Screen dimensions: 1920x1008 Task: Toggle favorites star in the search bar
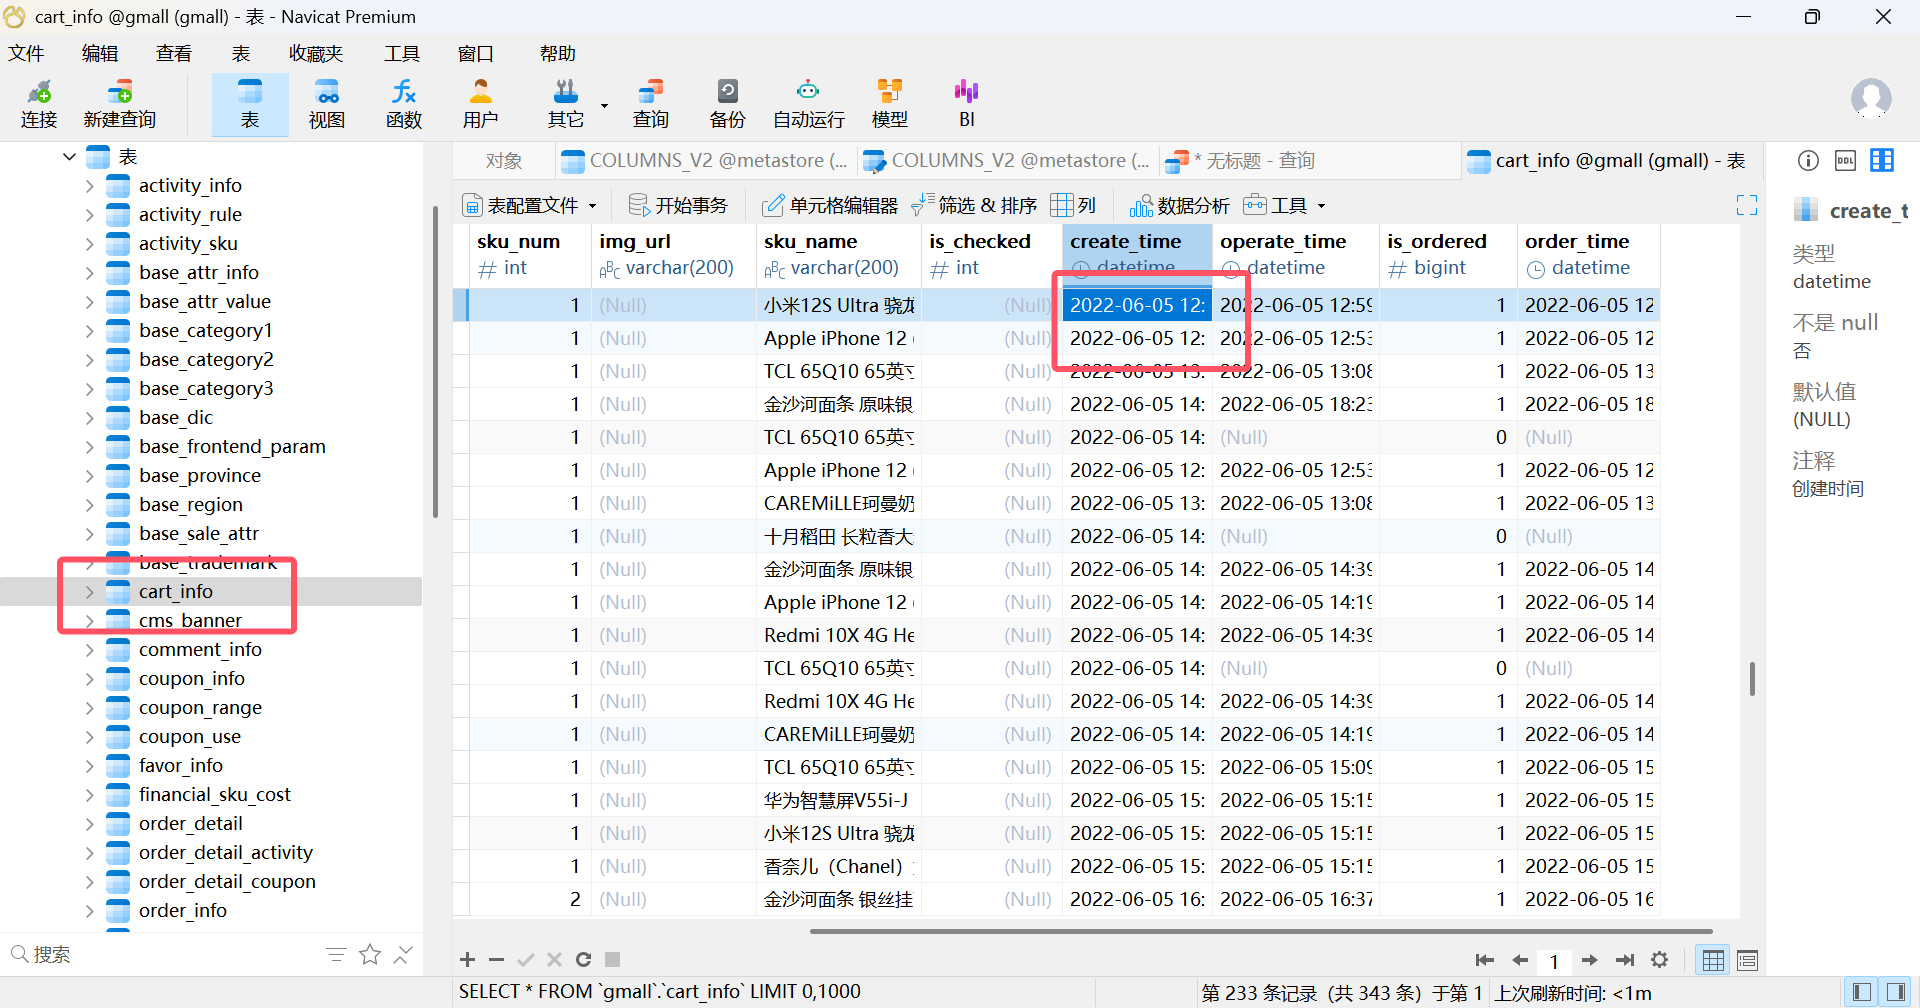[370, 955]
